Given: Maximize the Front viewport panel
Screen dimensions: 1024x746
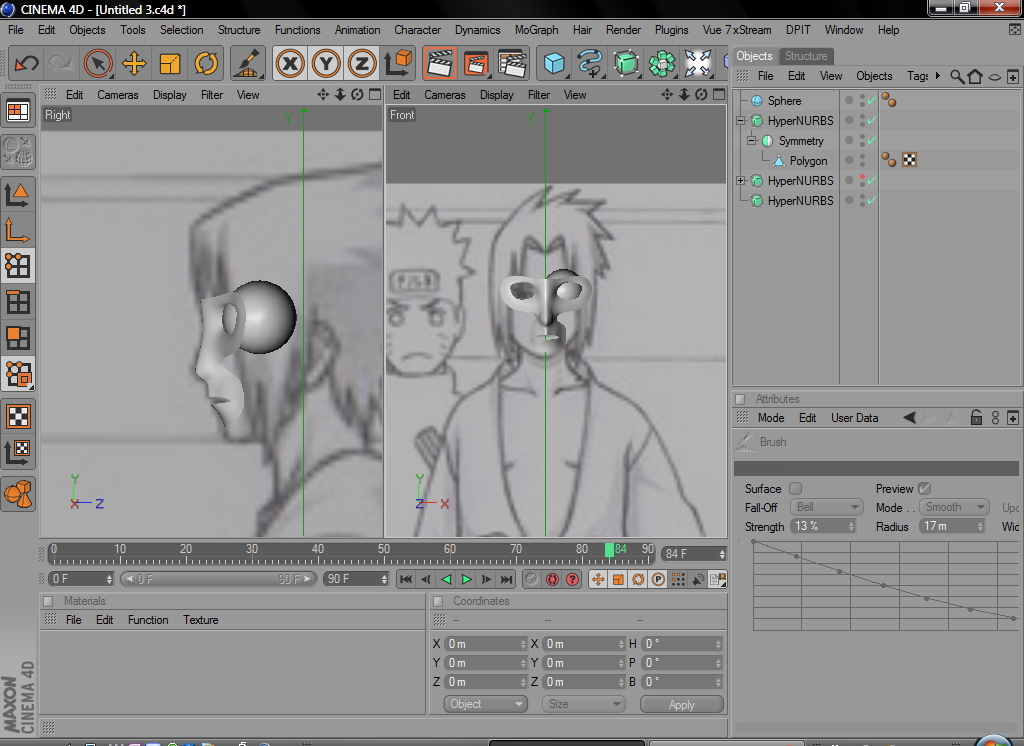Looking at the screenshot, I should [719, 95].
